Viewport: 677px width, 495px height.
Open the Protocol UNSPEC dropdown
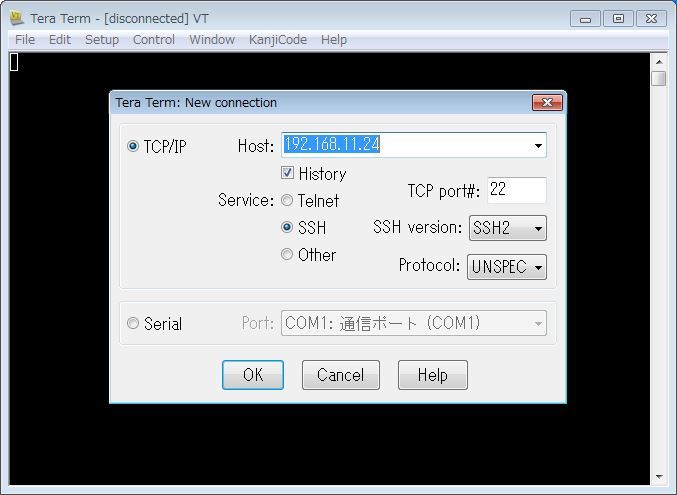coord(506,267)
